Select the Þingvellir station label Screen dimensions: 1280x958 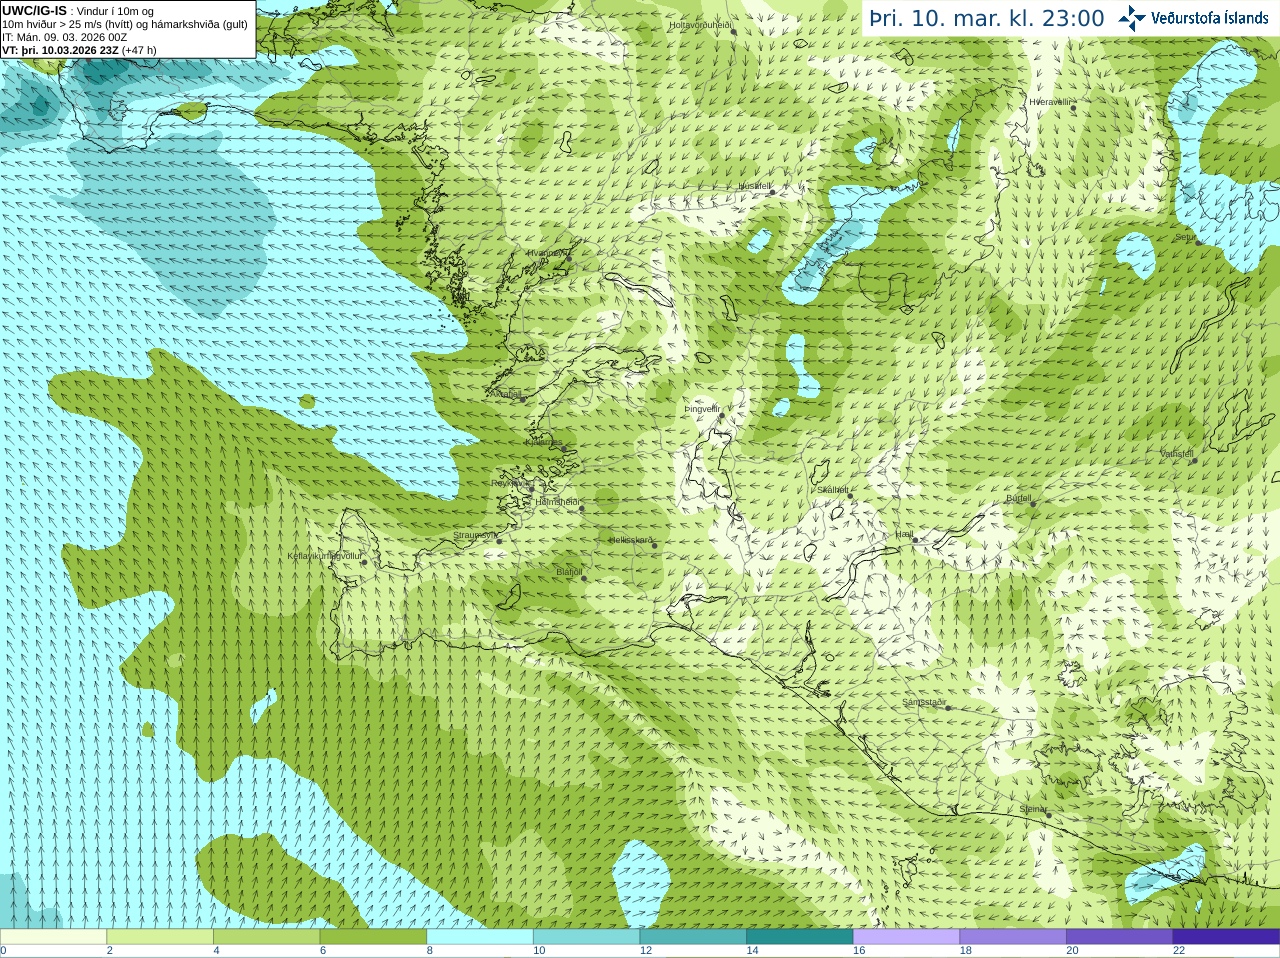coord(702,409)
